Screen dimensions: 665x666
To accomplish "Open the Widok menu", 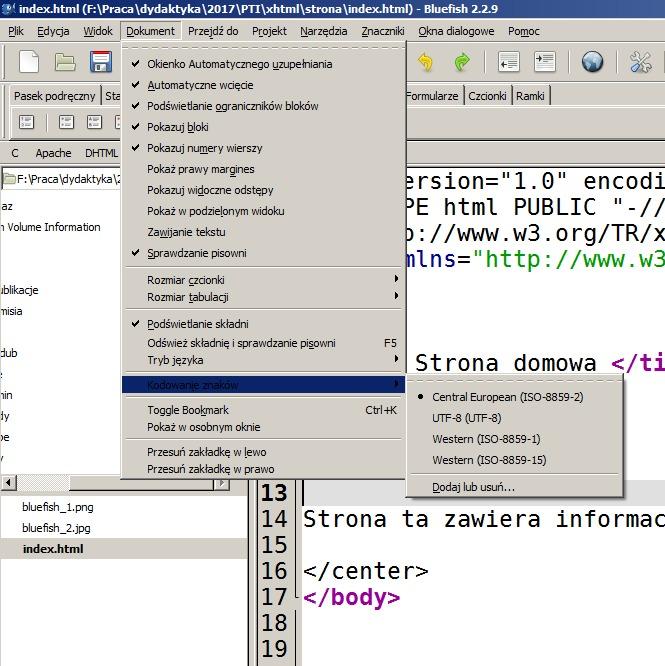I will (x=98, y=31).
